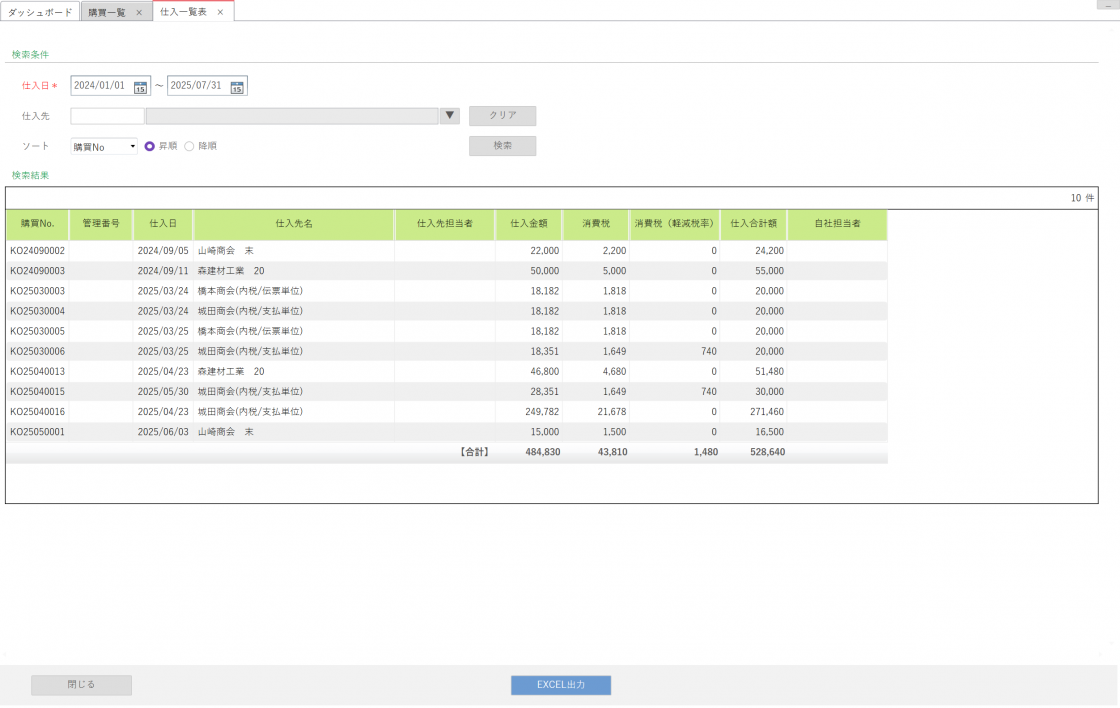The height and width of the screenshot is (708, 1120).
Task: Click the 閉じる button
Action: (x=81, y=685)
